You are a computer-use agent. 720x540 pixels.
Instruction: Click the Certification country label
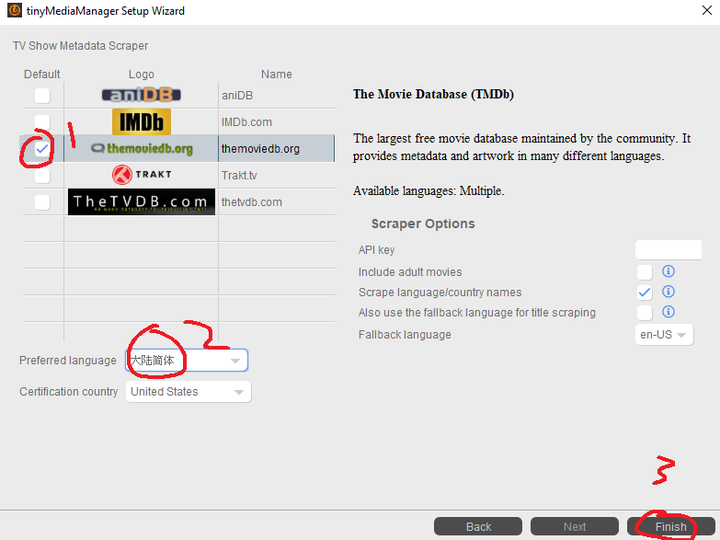click(x=68, y=392)
